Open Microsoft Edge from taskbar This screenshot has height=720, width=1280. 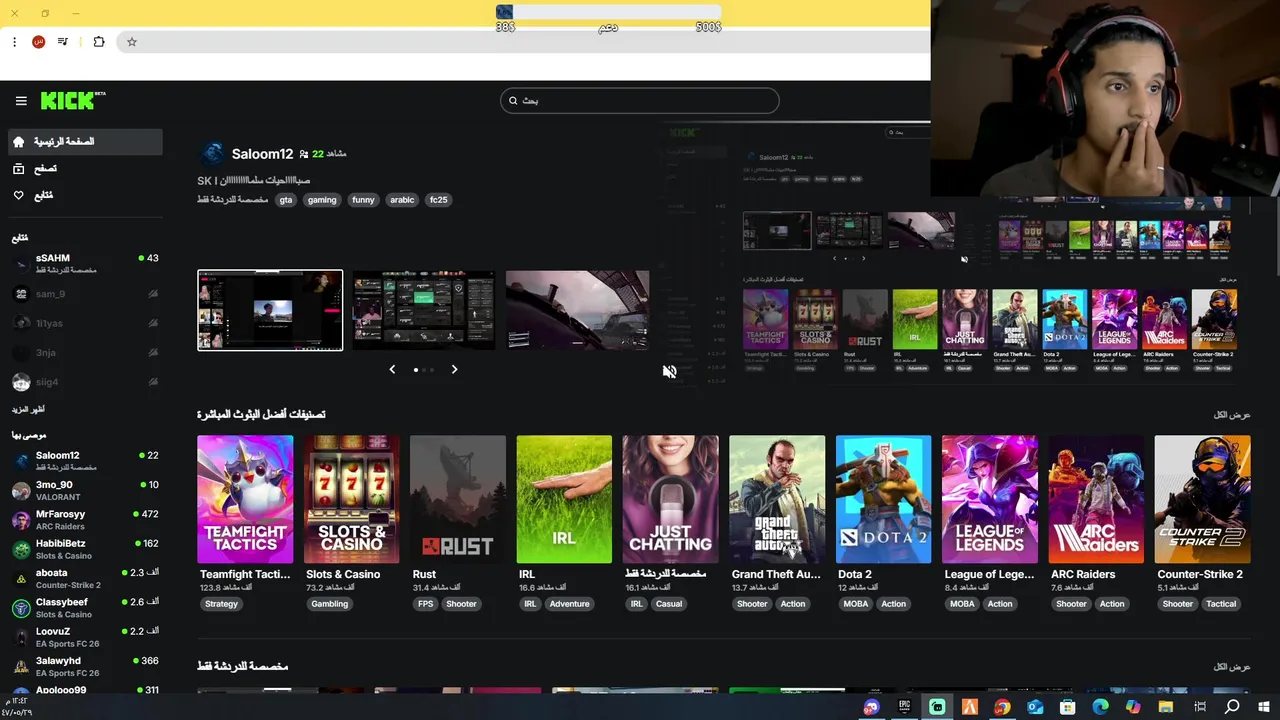(x=1100, y=707)
